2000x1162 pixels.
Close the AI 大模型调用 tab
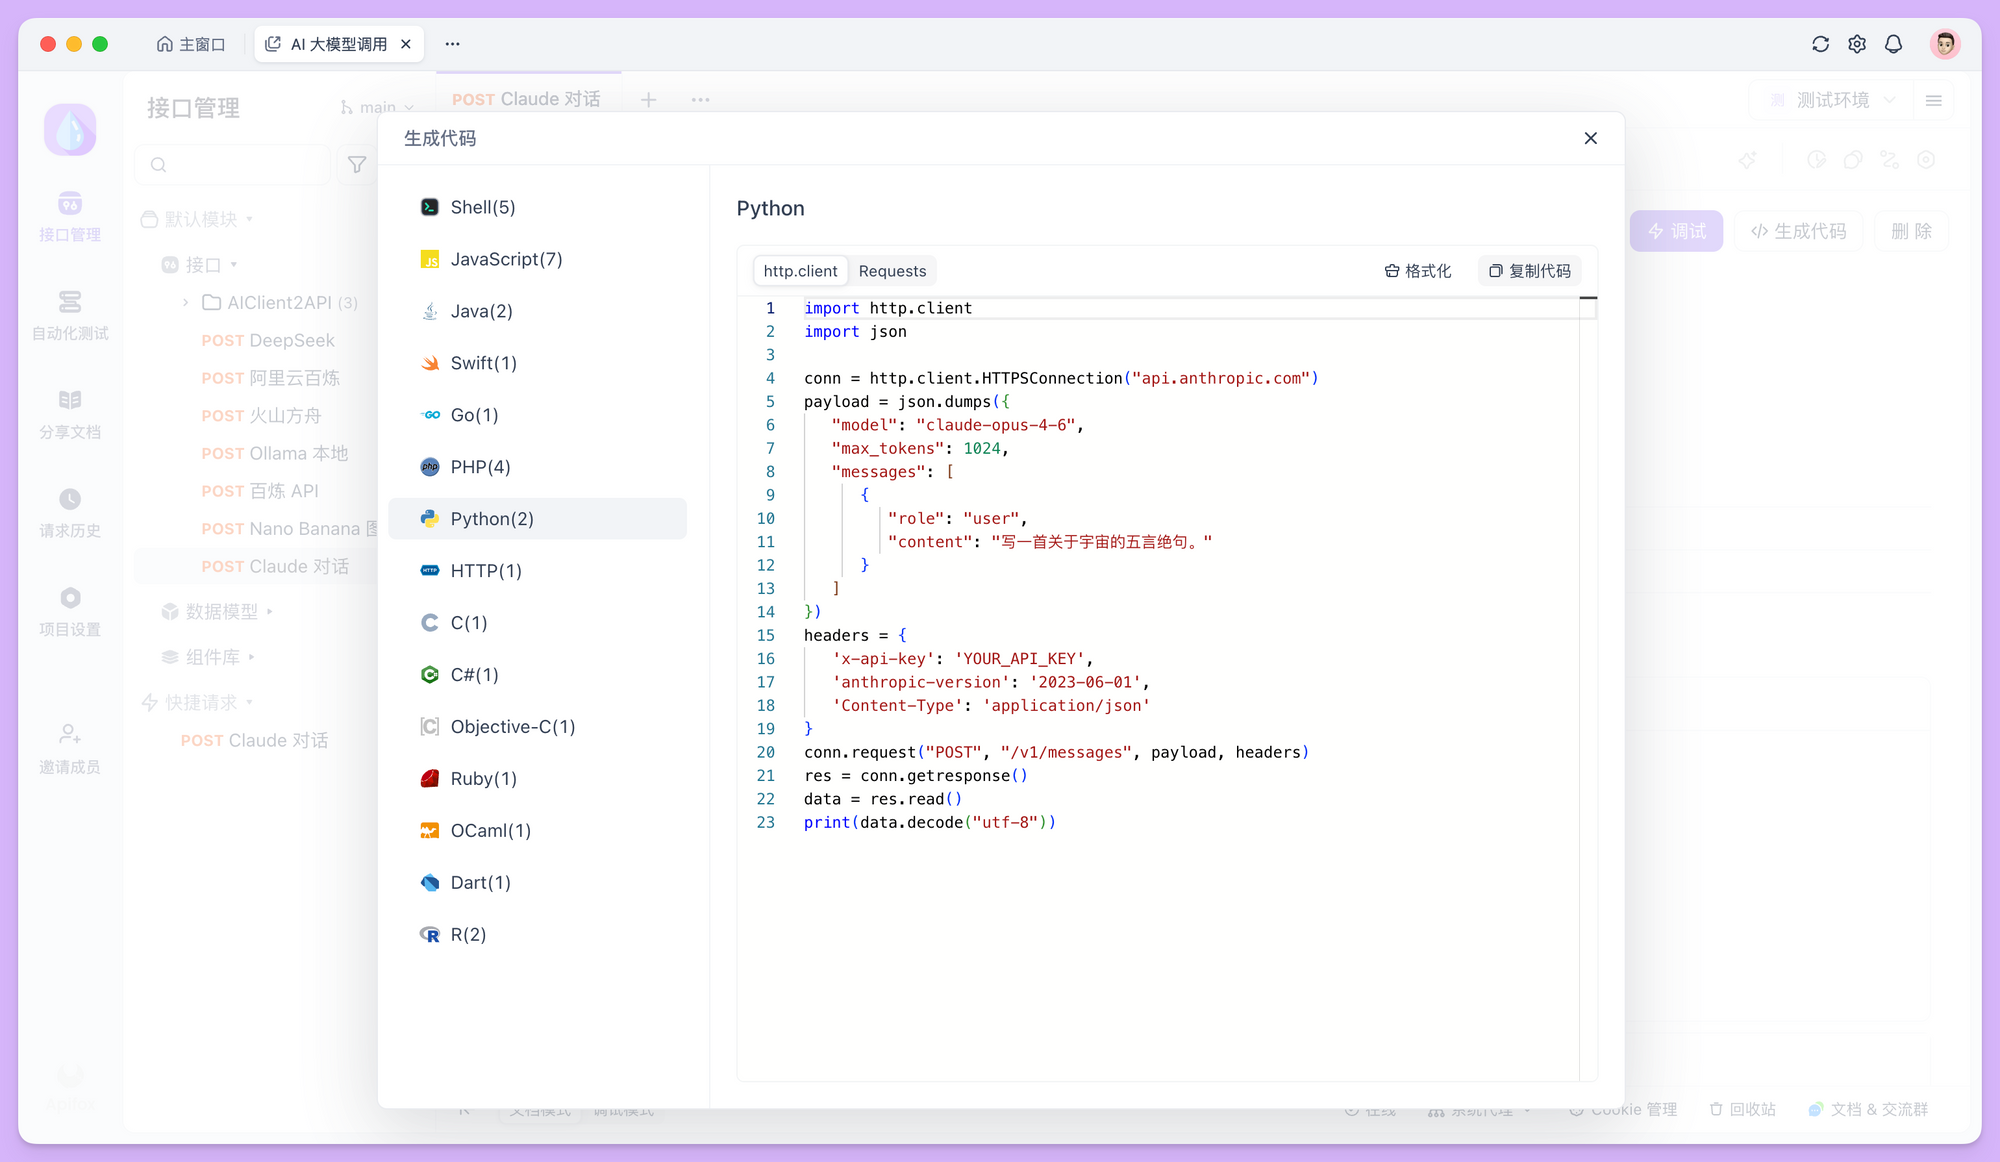tap(406, 44)
